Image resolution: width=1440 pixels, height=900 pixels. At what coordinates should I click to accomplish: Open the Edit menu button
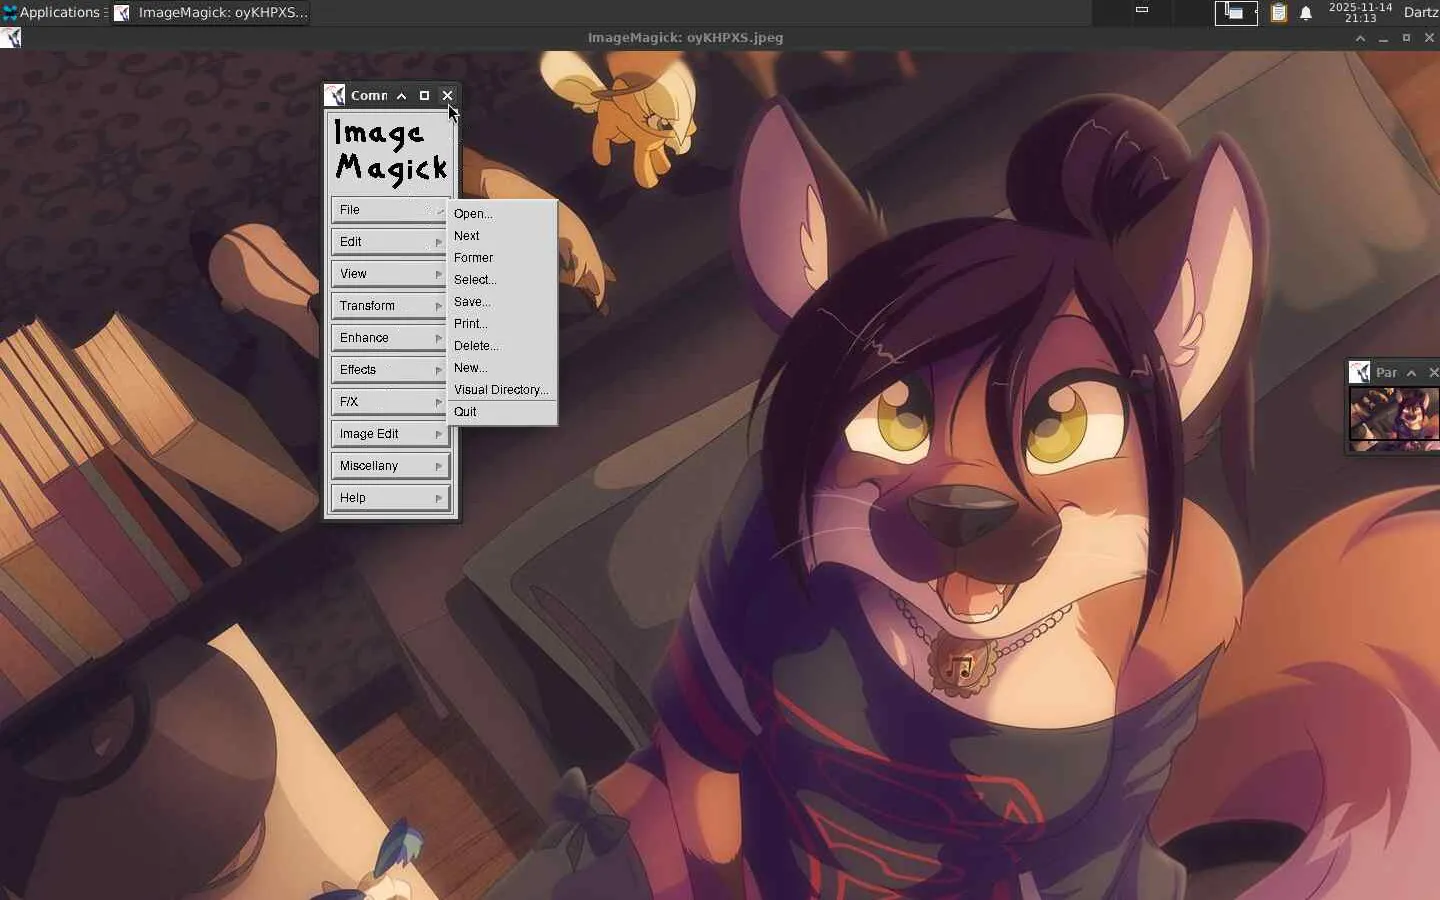click(389, 242)
